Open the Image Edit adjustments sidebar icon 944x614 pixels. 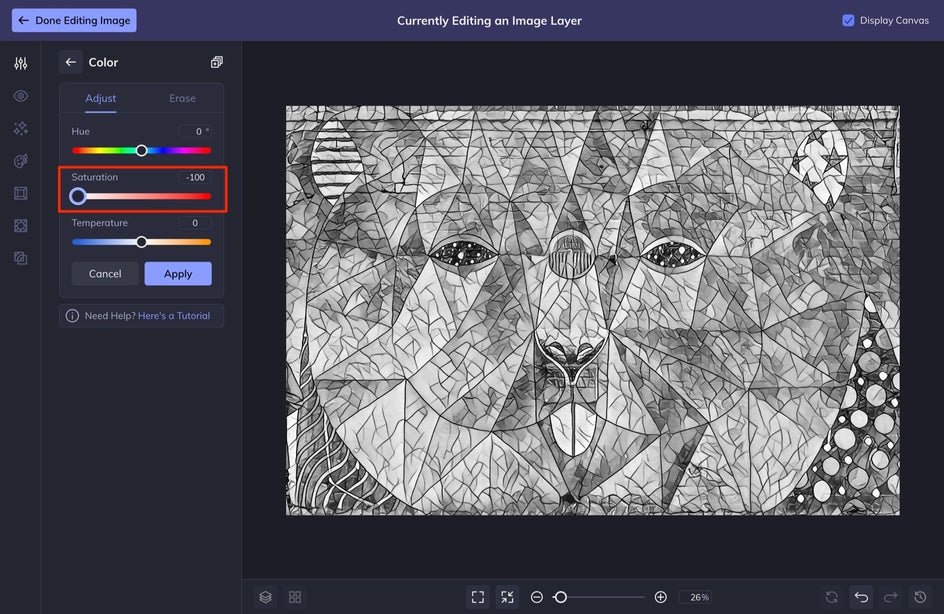pos(20,63)
